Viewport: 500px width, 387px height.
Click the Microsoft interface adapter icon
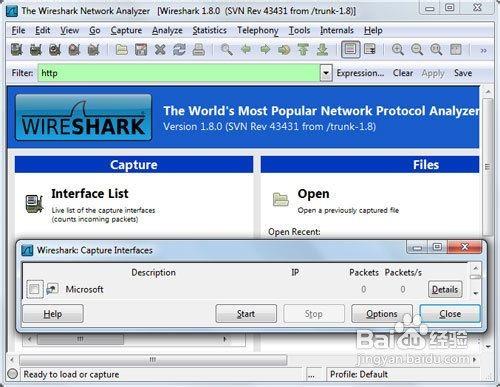(52, 289)
